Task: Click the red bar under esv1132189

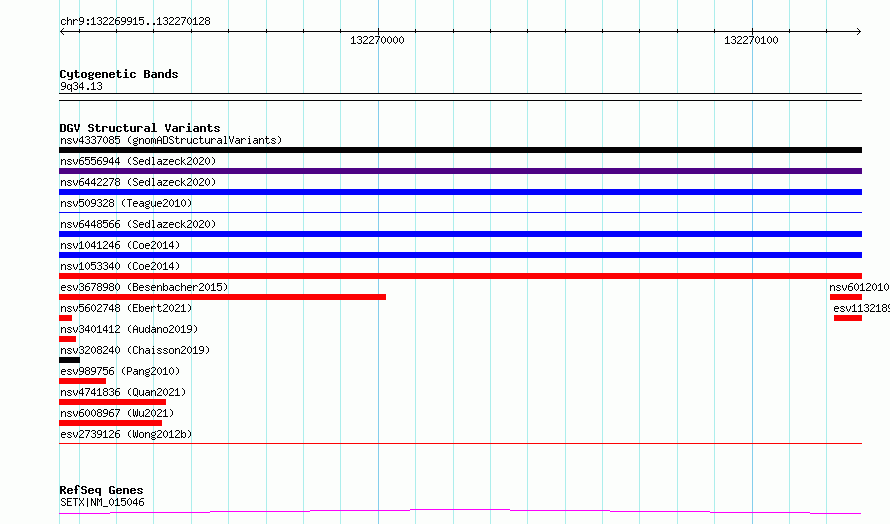Action: pyautogui.click(x=848, y=318)
